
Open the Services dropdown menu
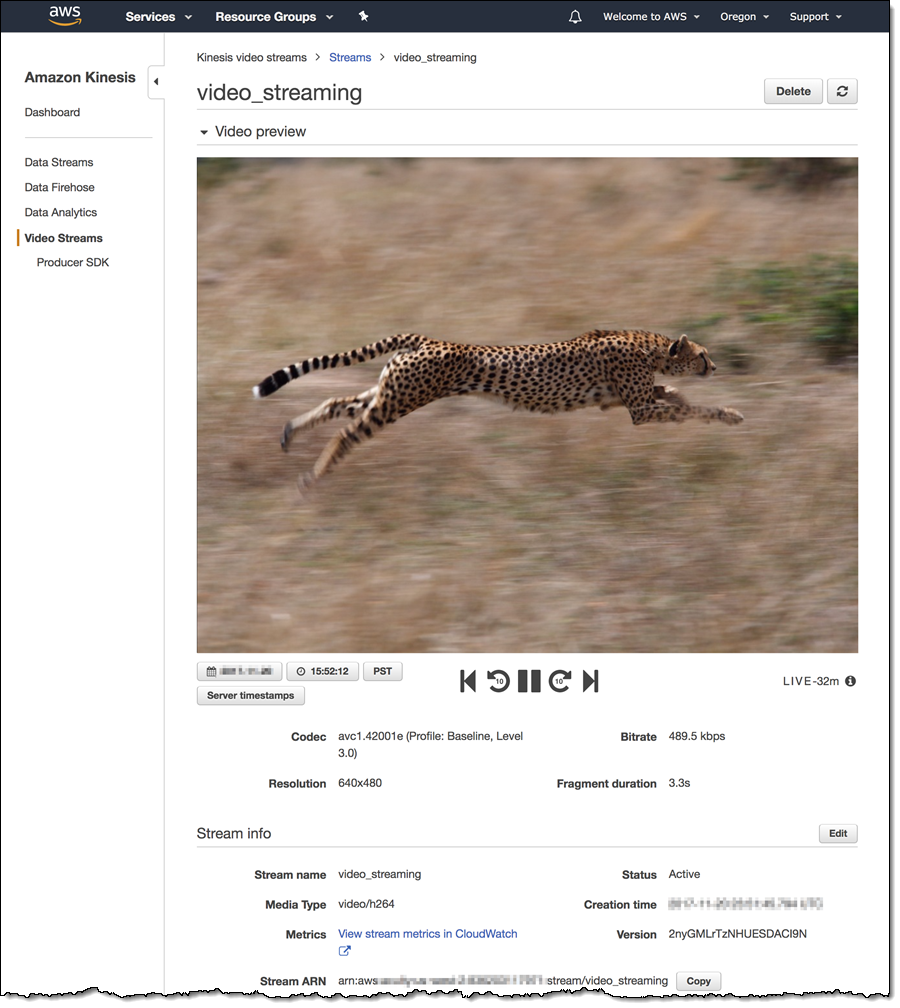click(158, 17)
